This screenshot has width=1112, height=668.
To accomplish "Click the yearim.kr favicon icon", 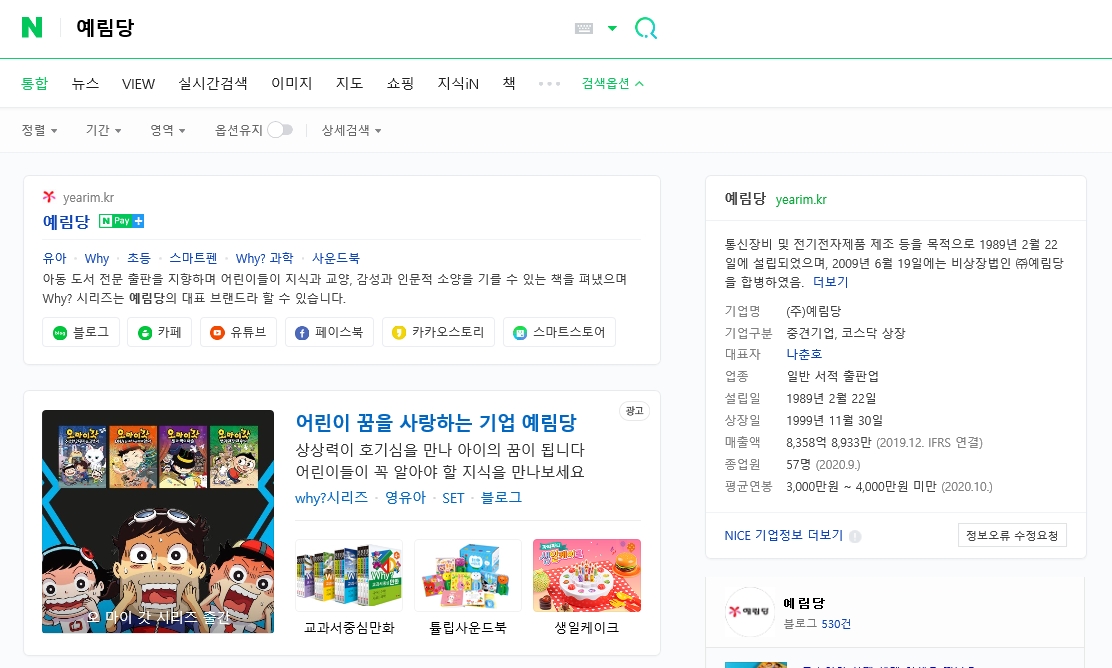I will pyautogui.click(x=49, y=196).
